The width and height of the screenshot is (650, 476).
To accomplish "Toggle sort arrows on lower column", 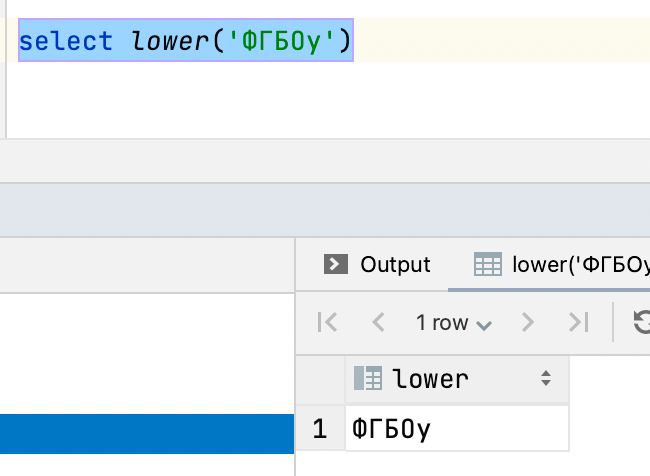I will [x=546, y=379].
